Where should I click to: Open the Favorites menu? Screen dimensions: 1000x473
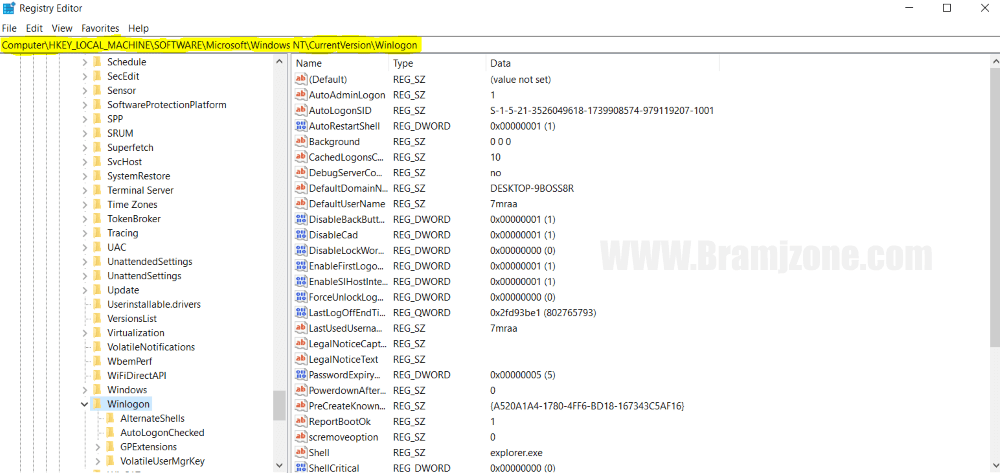click(100, 28)
